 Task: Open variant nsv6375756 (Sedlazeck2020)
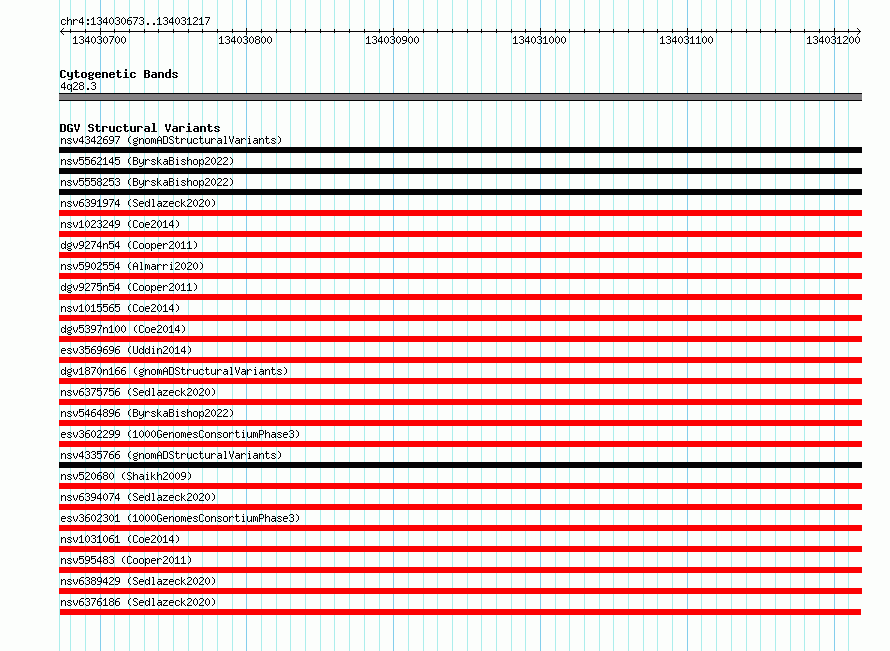click(138, 392)
